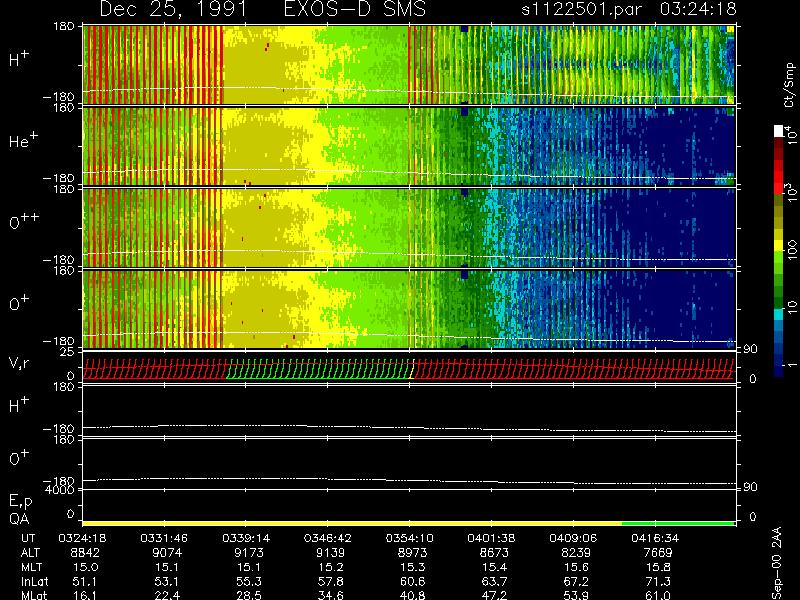Click the InLat value '60.6'
Screen dimensions: 800x600
click(412, 581)
